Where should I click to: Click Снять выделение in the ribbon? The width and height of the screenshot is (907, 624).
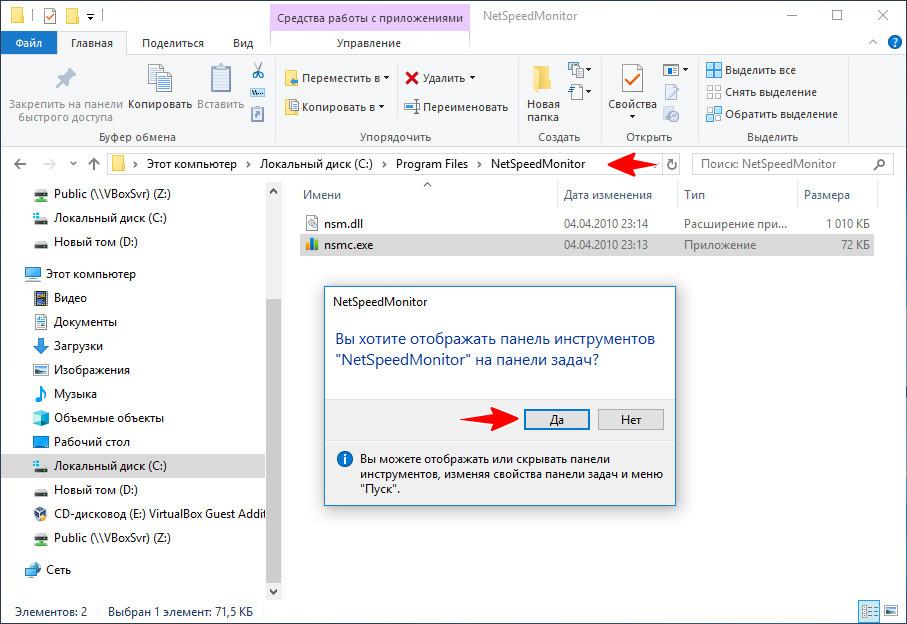point(762,92)
